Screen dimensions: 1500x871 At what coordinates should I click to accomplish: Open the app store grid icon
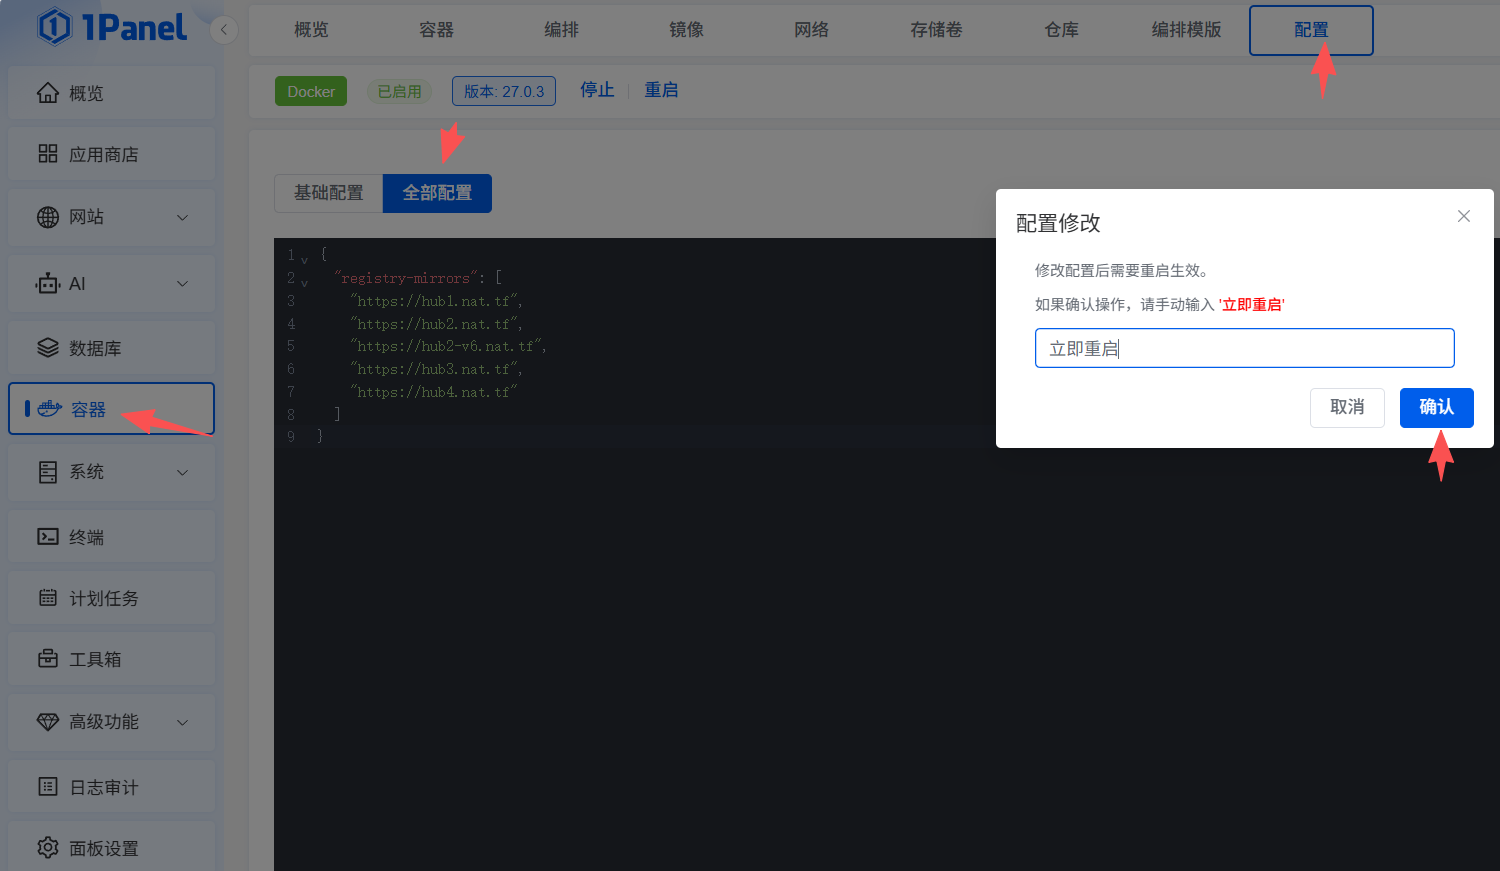point(48,154)
